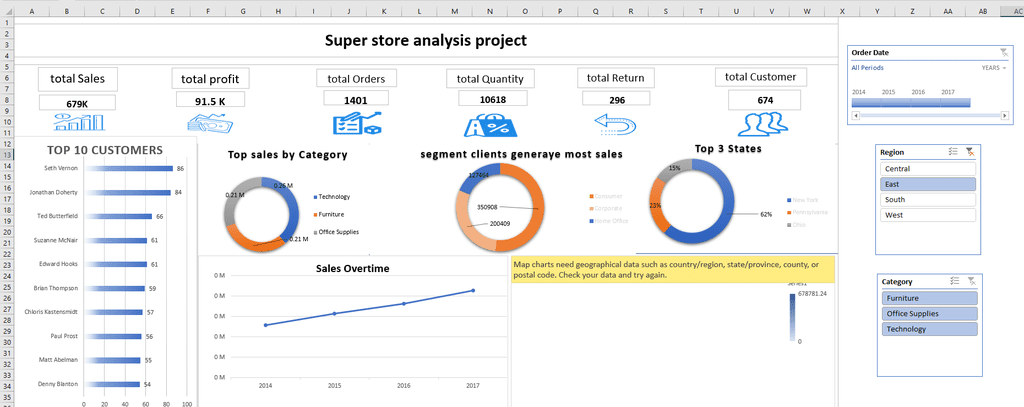Select Technology in Category slicer

tap(930, 329)
